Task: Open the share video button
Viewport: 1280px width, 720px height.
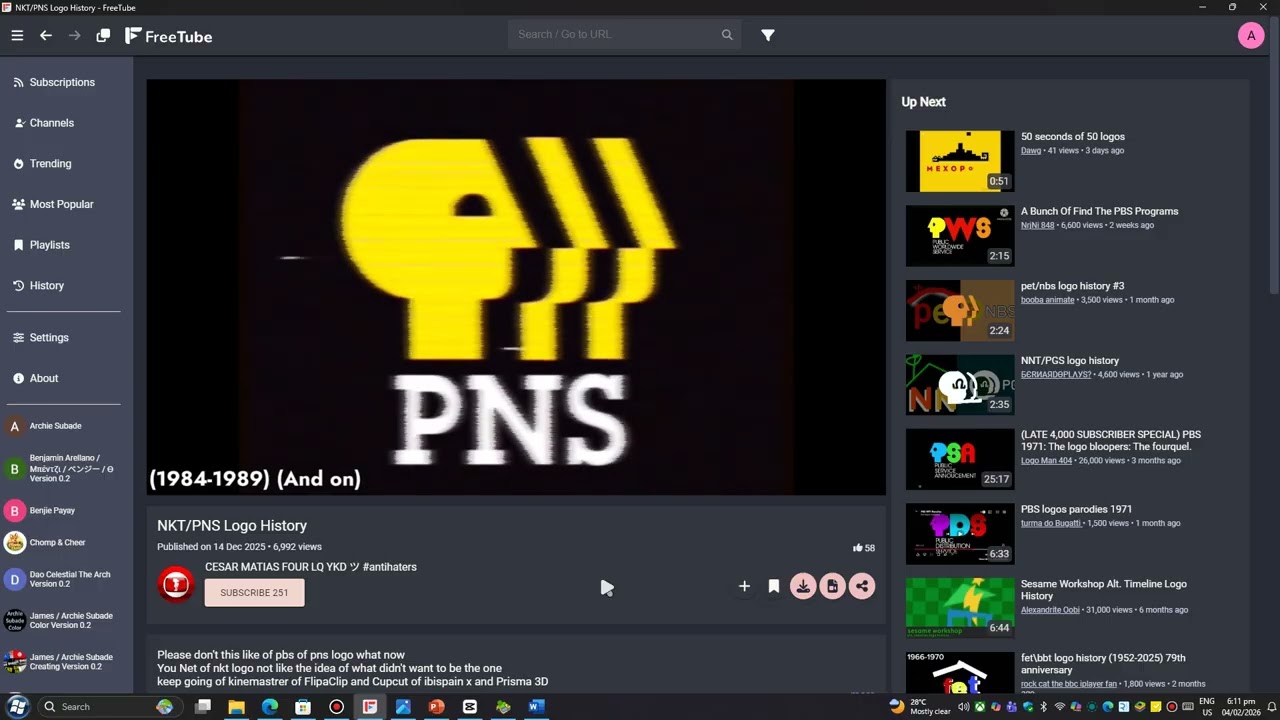Action: [x=862, y=586]
